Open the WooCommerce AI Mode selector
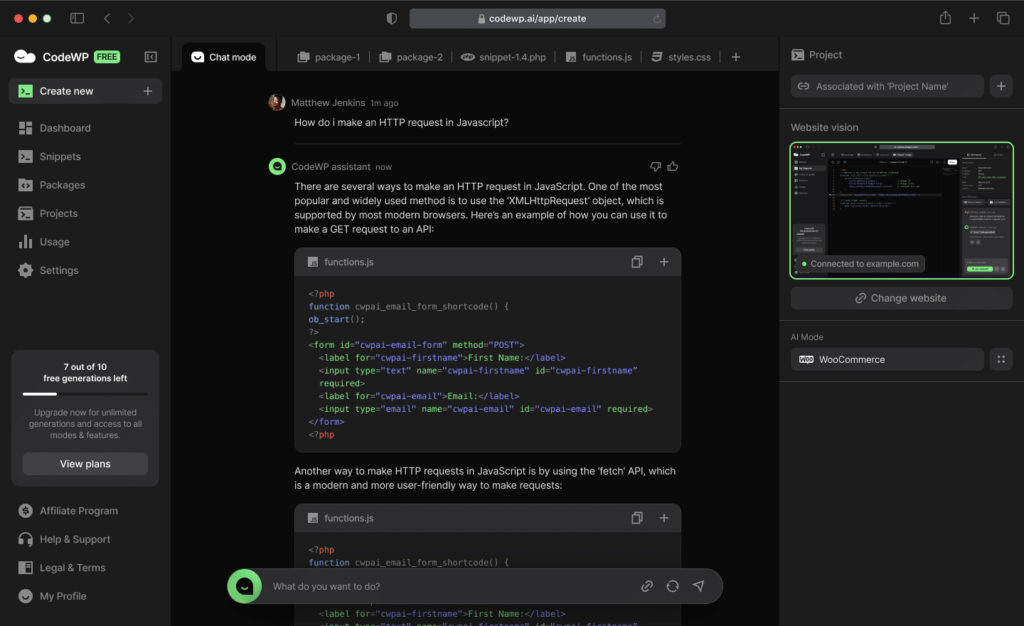The width and height of the screenshot is (1024, 626). coord(886,359)
